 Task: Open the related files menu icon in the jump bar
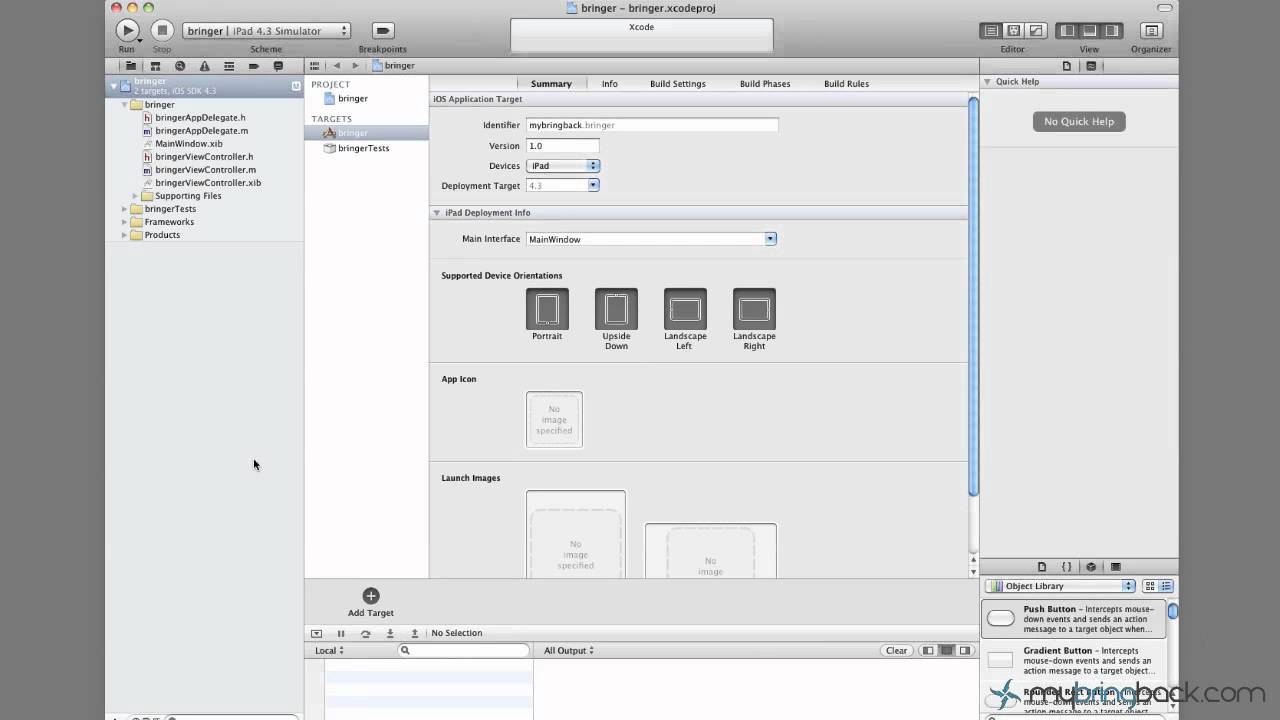click(x=315, y=66)
